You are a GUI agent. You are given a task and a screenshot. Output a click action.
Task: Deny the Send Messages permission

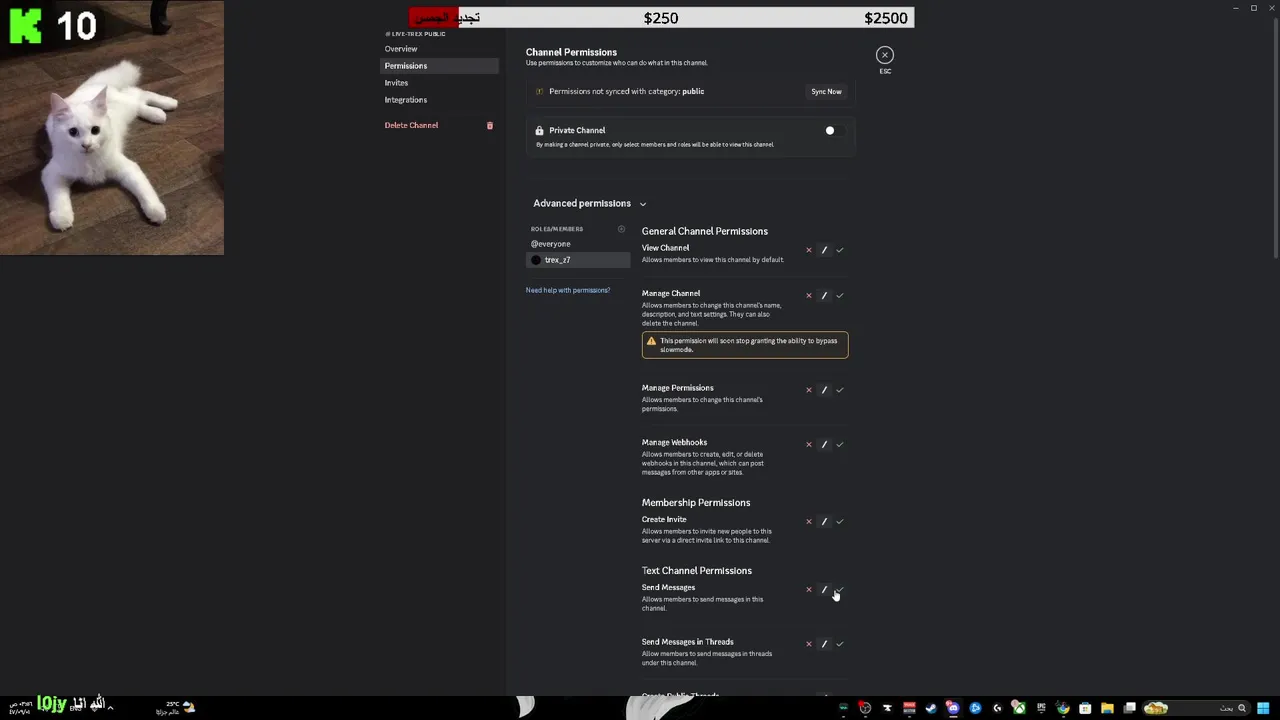coord(809,589)
